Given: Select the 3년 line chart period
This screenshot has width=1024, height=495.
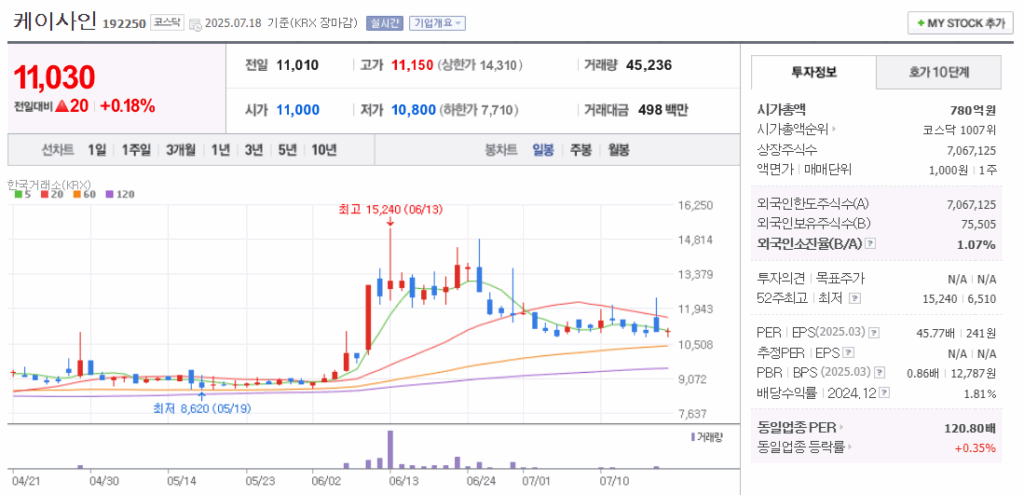Looking at the screenshot, I should click(253, 150).
